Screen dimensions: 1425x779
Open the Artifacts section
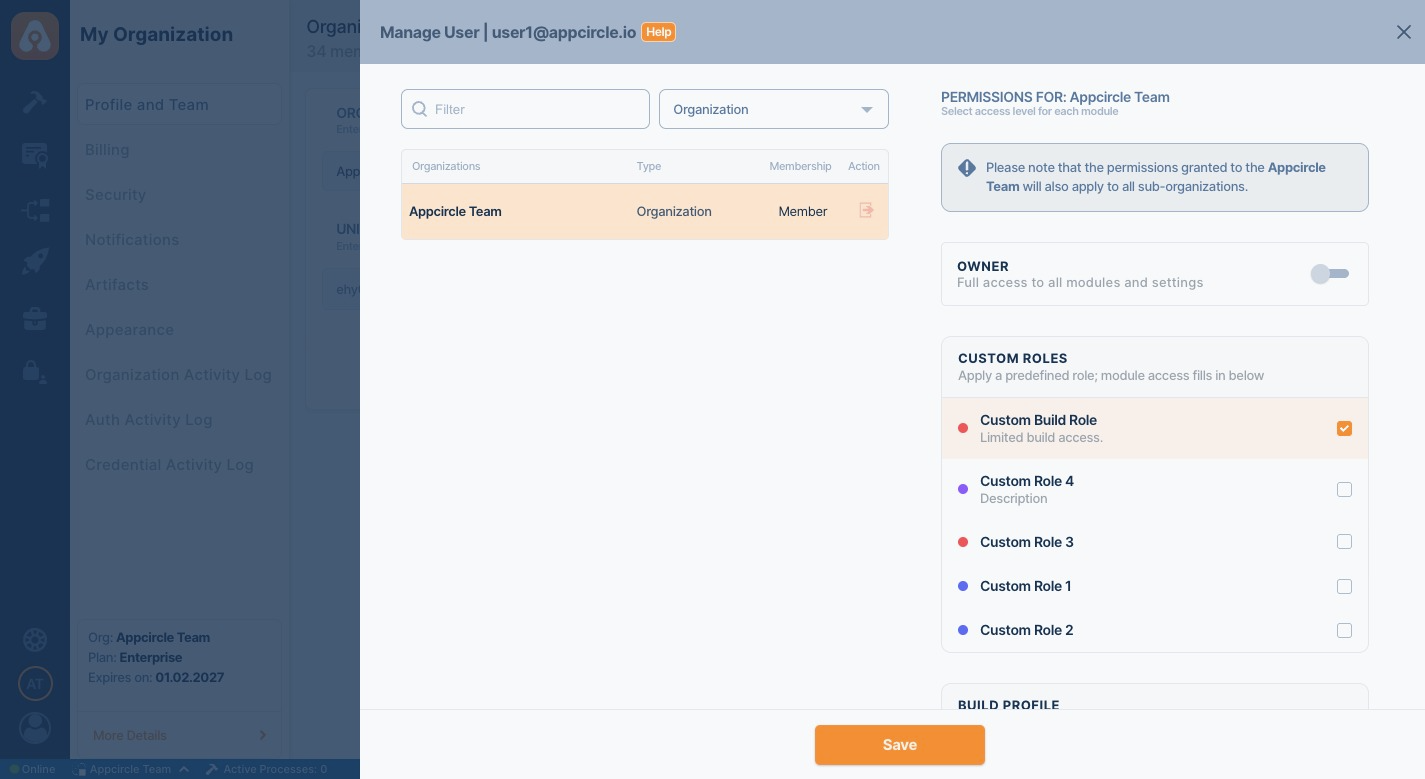117,285
